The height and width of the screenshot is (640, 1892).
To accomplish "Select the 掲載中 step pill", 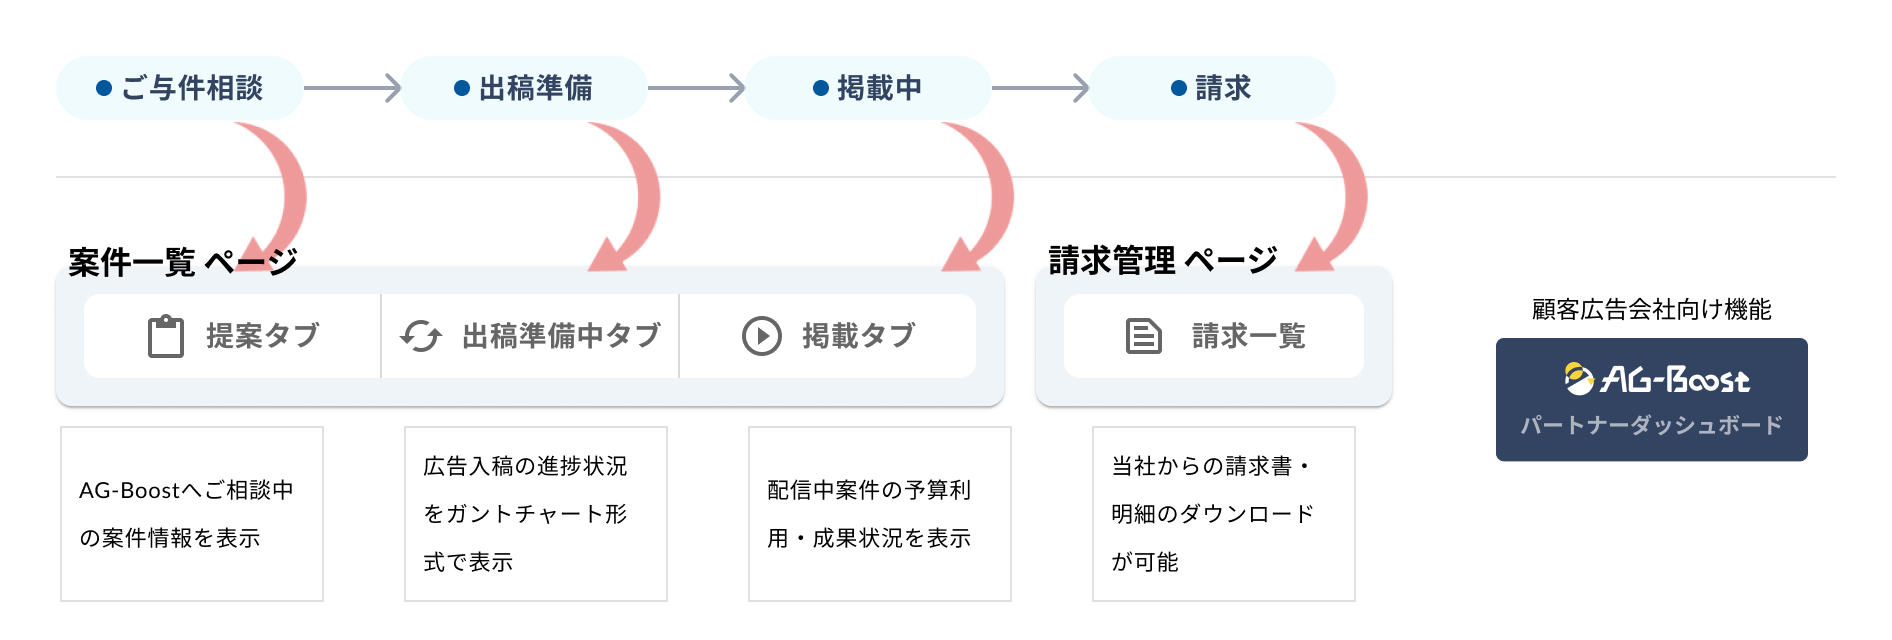I will (x=868, y=89).
